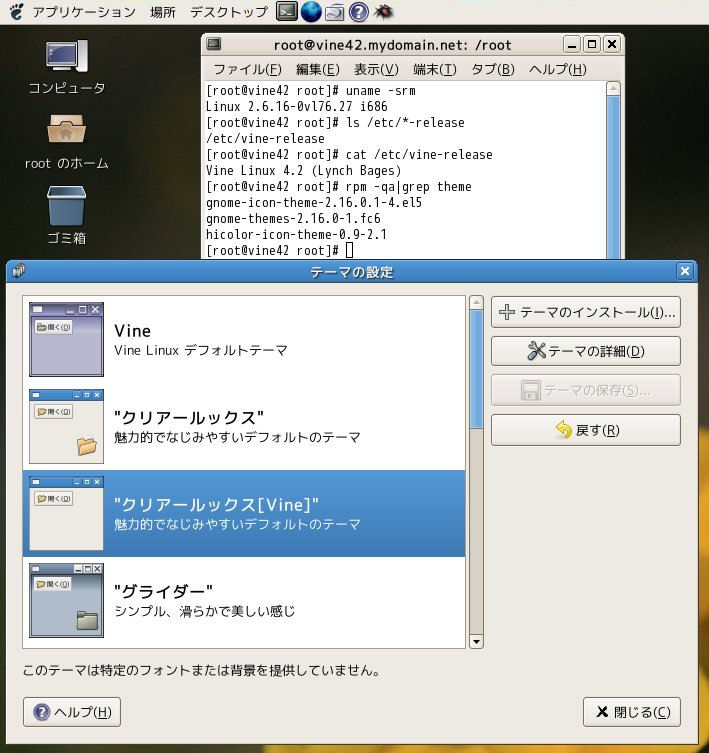Open ヘルプ(H) menu in terminal window

(558, 70)
